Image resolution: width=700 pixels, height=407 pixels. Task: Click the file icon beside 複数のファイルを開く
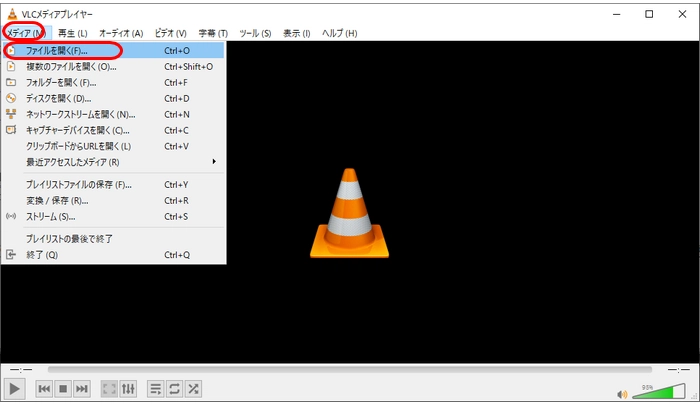(x=11, y=66)
